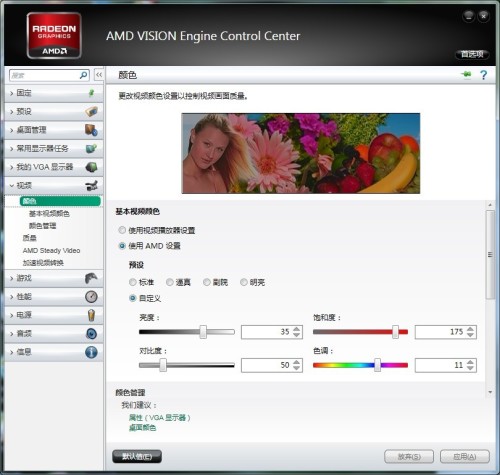The width and height of the screenshot is (500, 475).
Task: Expand the 桌面管理 section chevron
Action: 12,130
